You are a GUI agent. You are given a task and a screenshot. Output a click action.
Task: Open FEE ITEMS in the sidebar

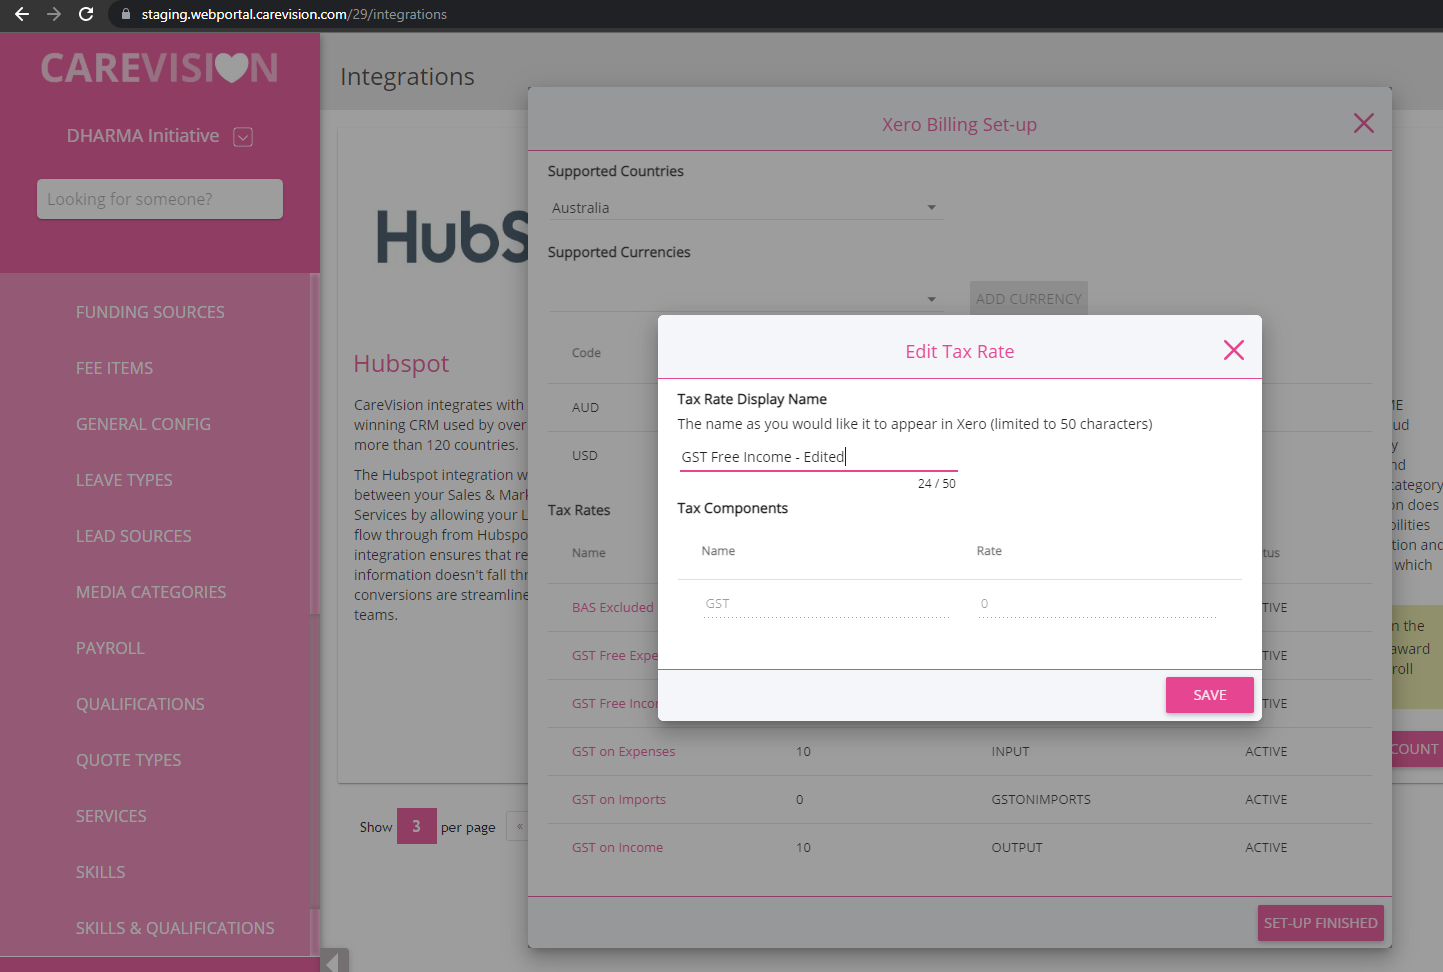114,368
